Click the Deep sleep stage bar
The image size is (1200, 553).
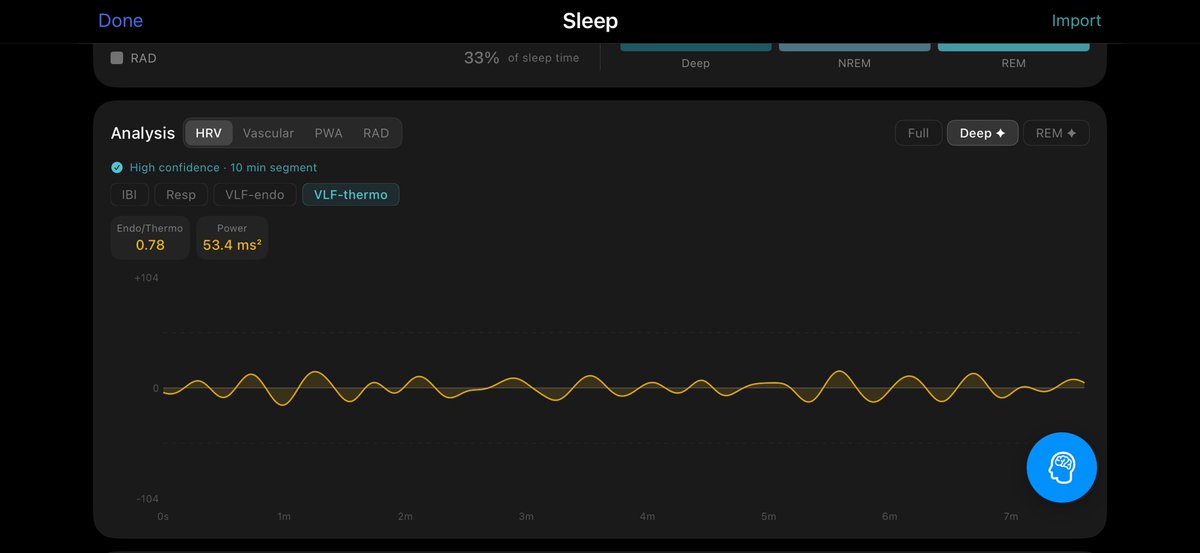click(x=696, y=46)
